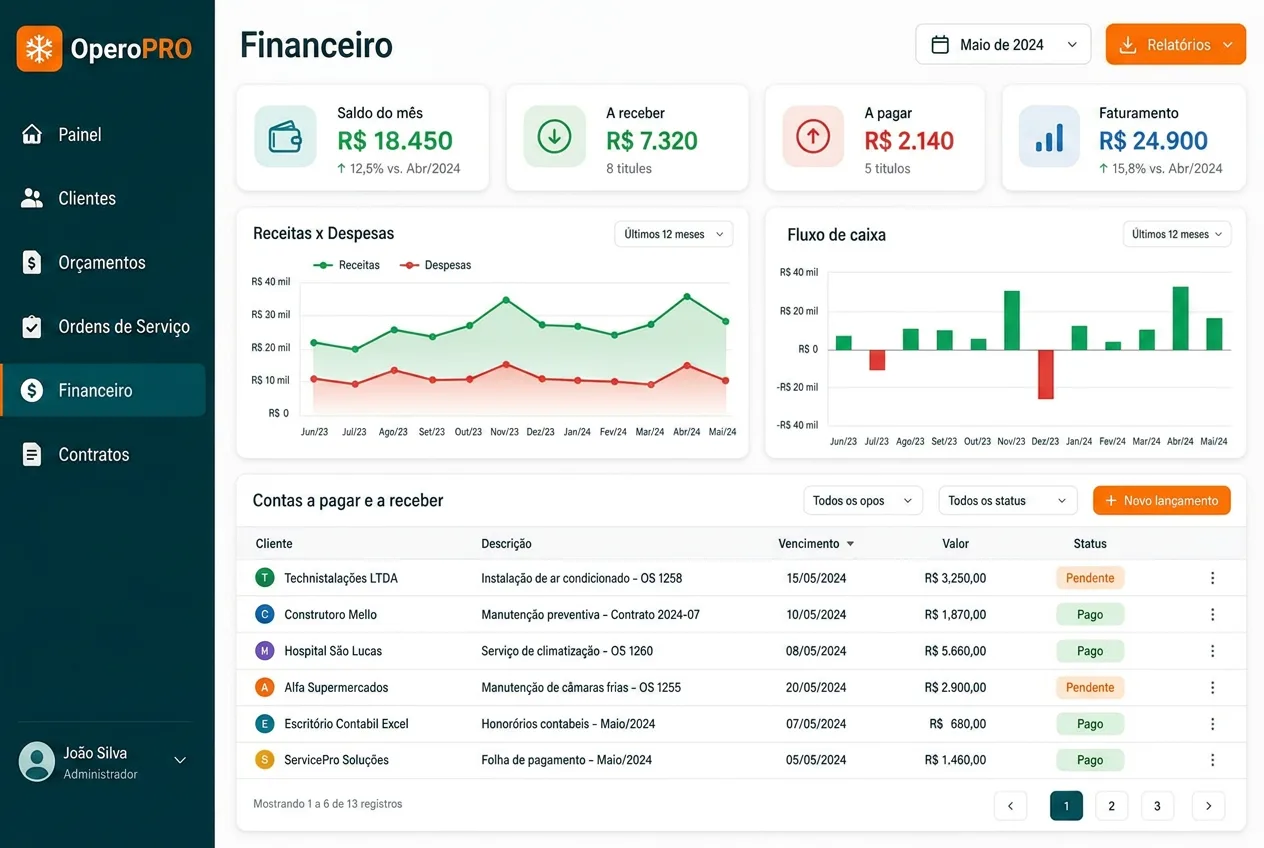This screenshot has height=848, width=1264.
Task: Open the Orçamentos sidebar section
Action: click(104, 262)
